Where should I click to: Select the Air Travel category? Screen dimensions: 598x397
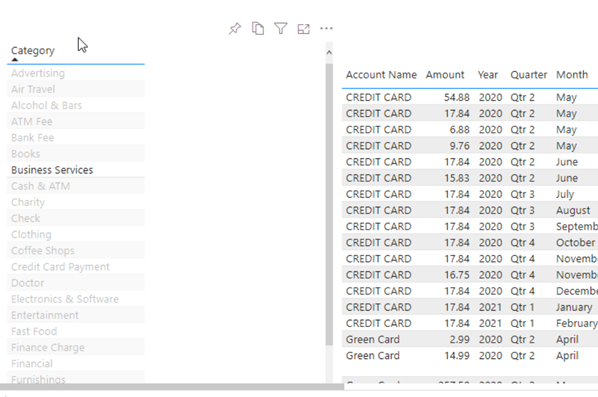(x=76, y=89)
